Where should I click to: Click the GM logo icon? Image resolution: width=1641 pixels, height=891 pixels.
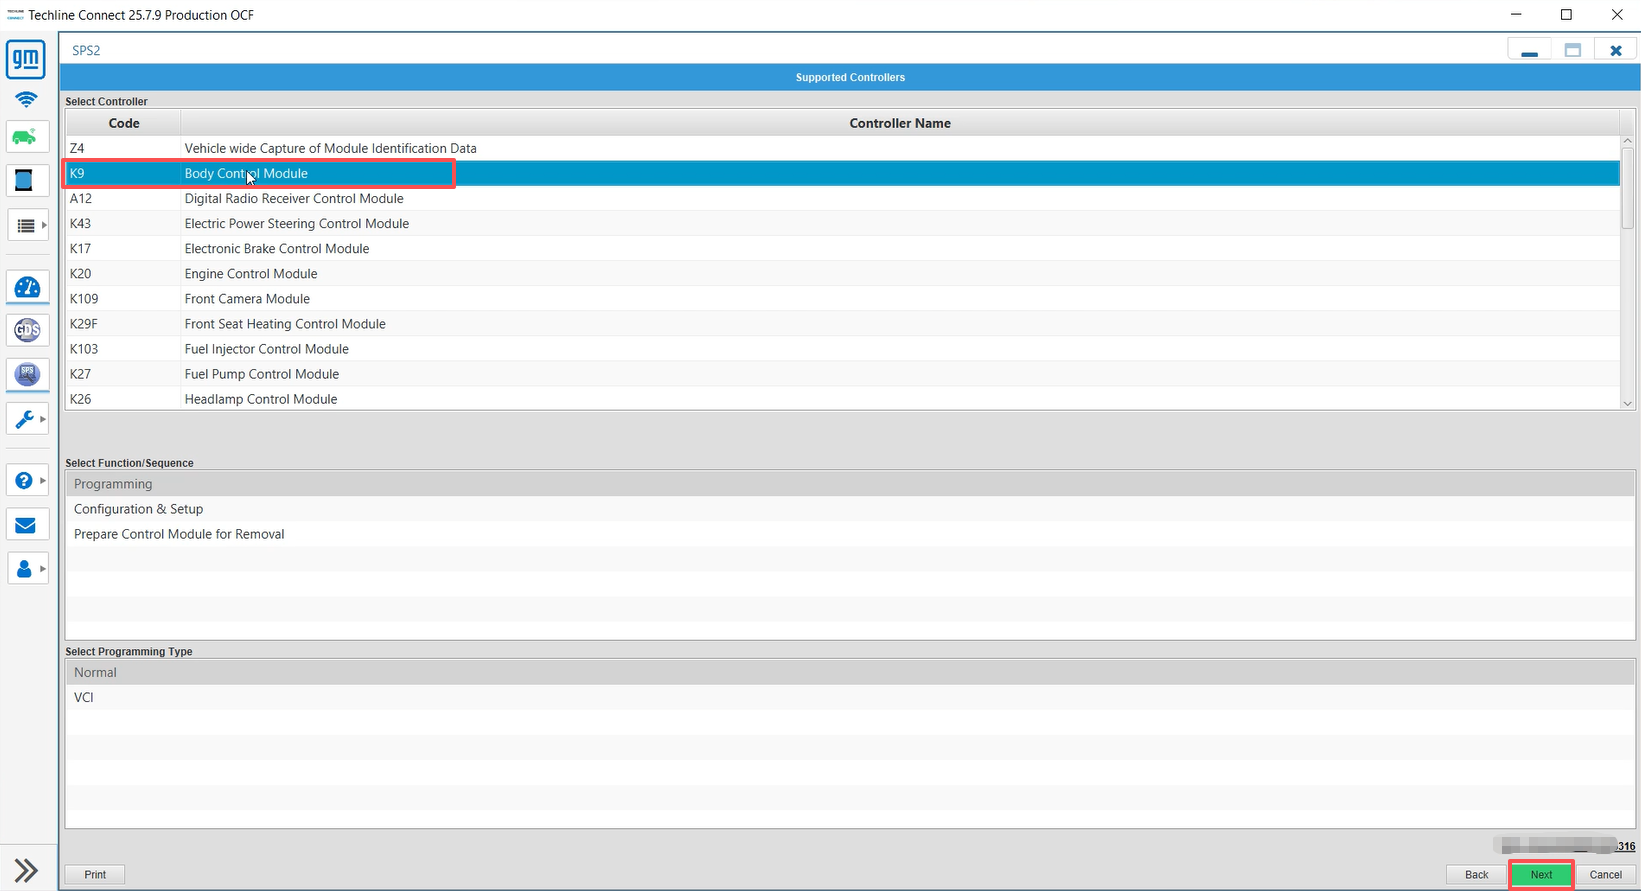coord(26,60)
